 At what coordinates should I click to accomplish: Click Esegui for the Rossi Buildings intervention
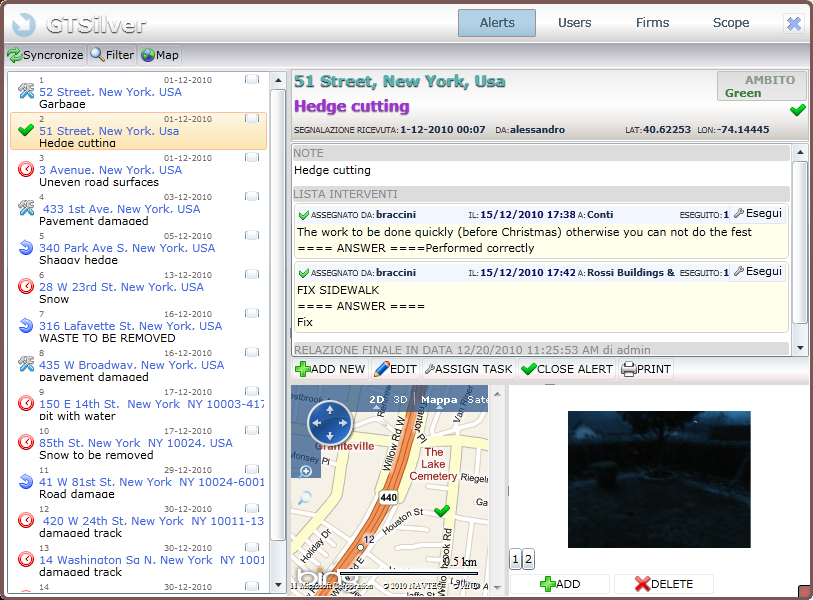[x=758, y=272]
